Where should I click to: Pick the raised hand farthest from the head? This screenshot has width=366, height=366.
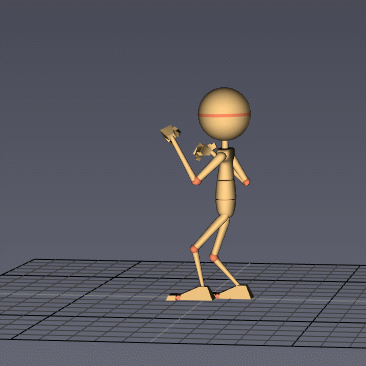tap(170, 133)
